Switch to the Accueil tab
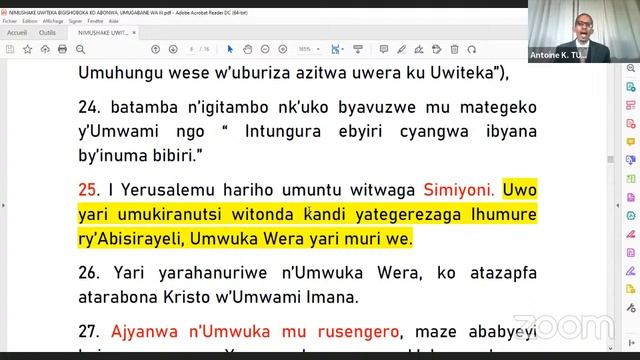 point(17,33)
